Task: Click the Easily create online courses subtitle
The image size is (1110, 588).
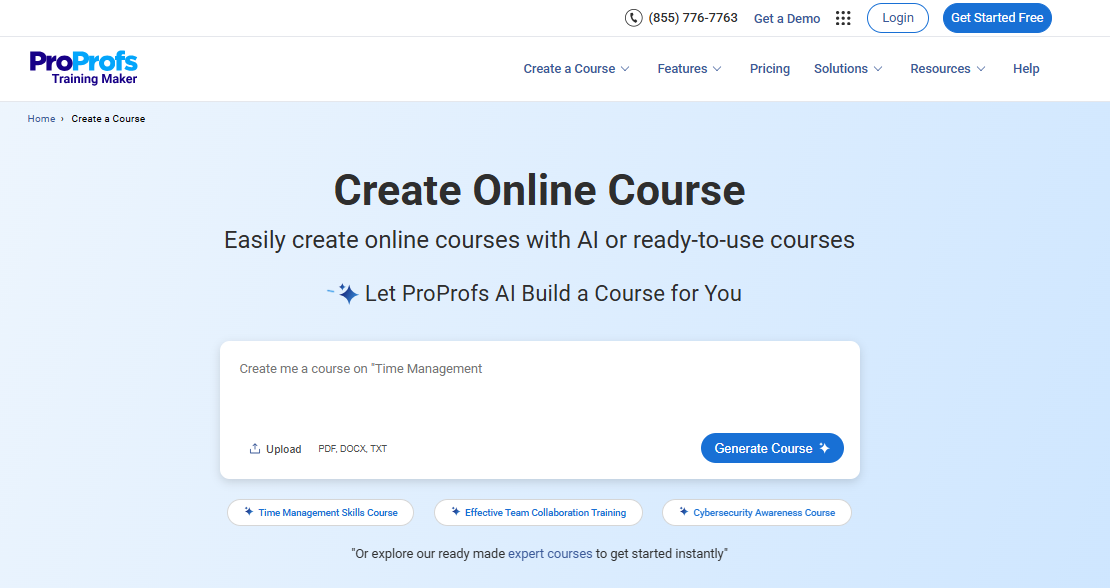Action: coord(539,240)
